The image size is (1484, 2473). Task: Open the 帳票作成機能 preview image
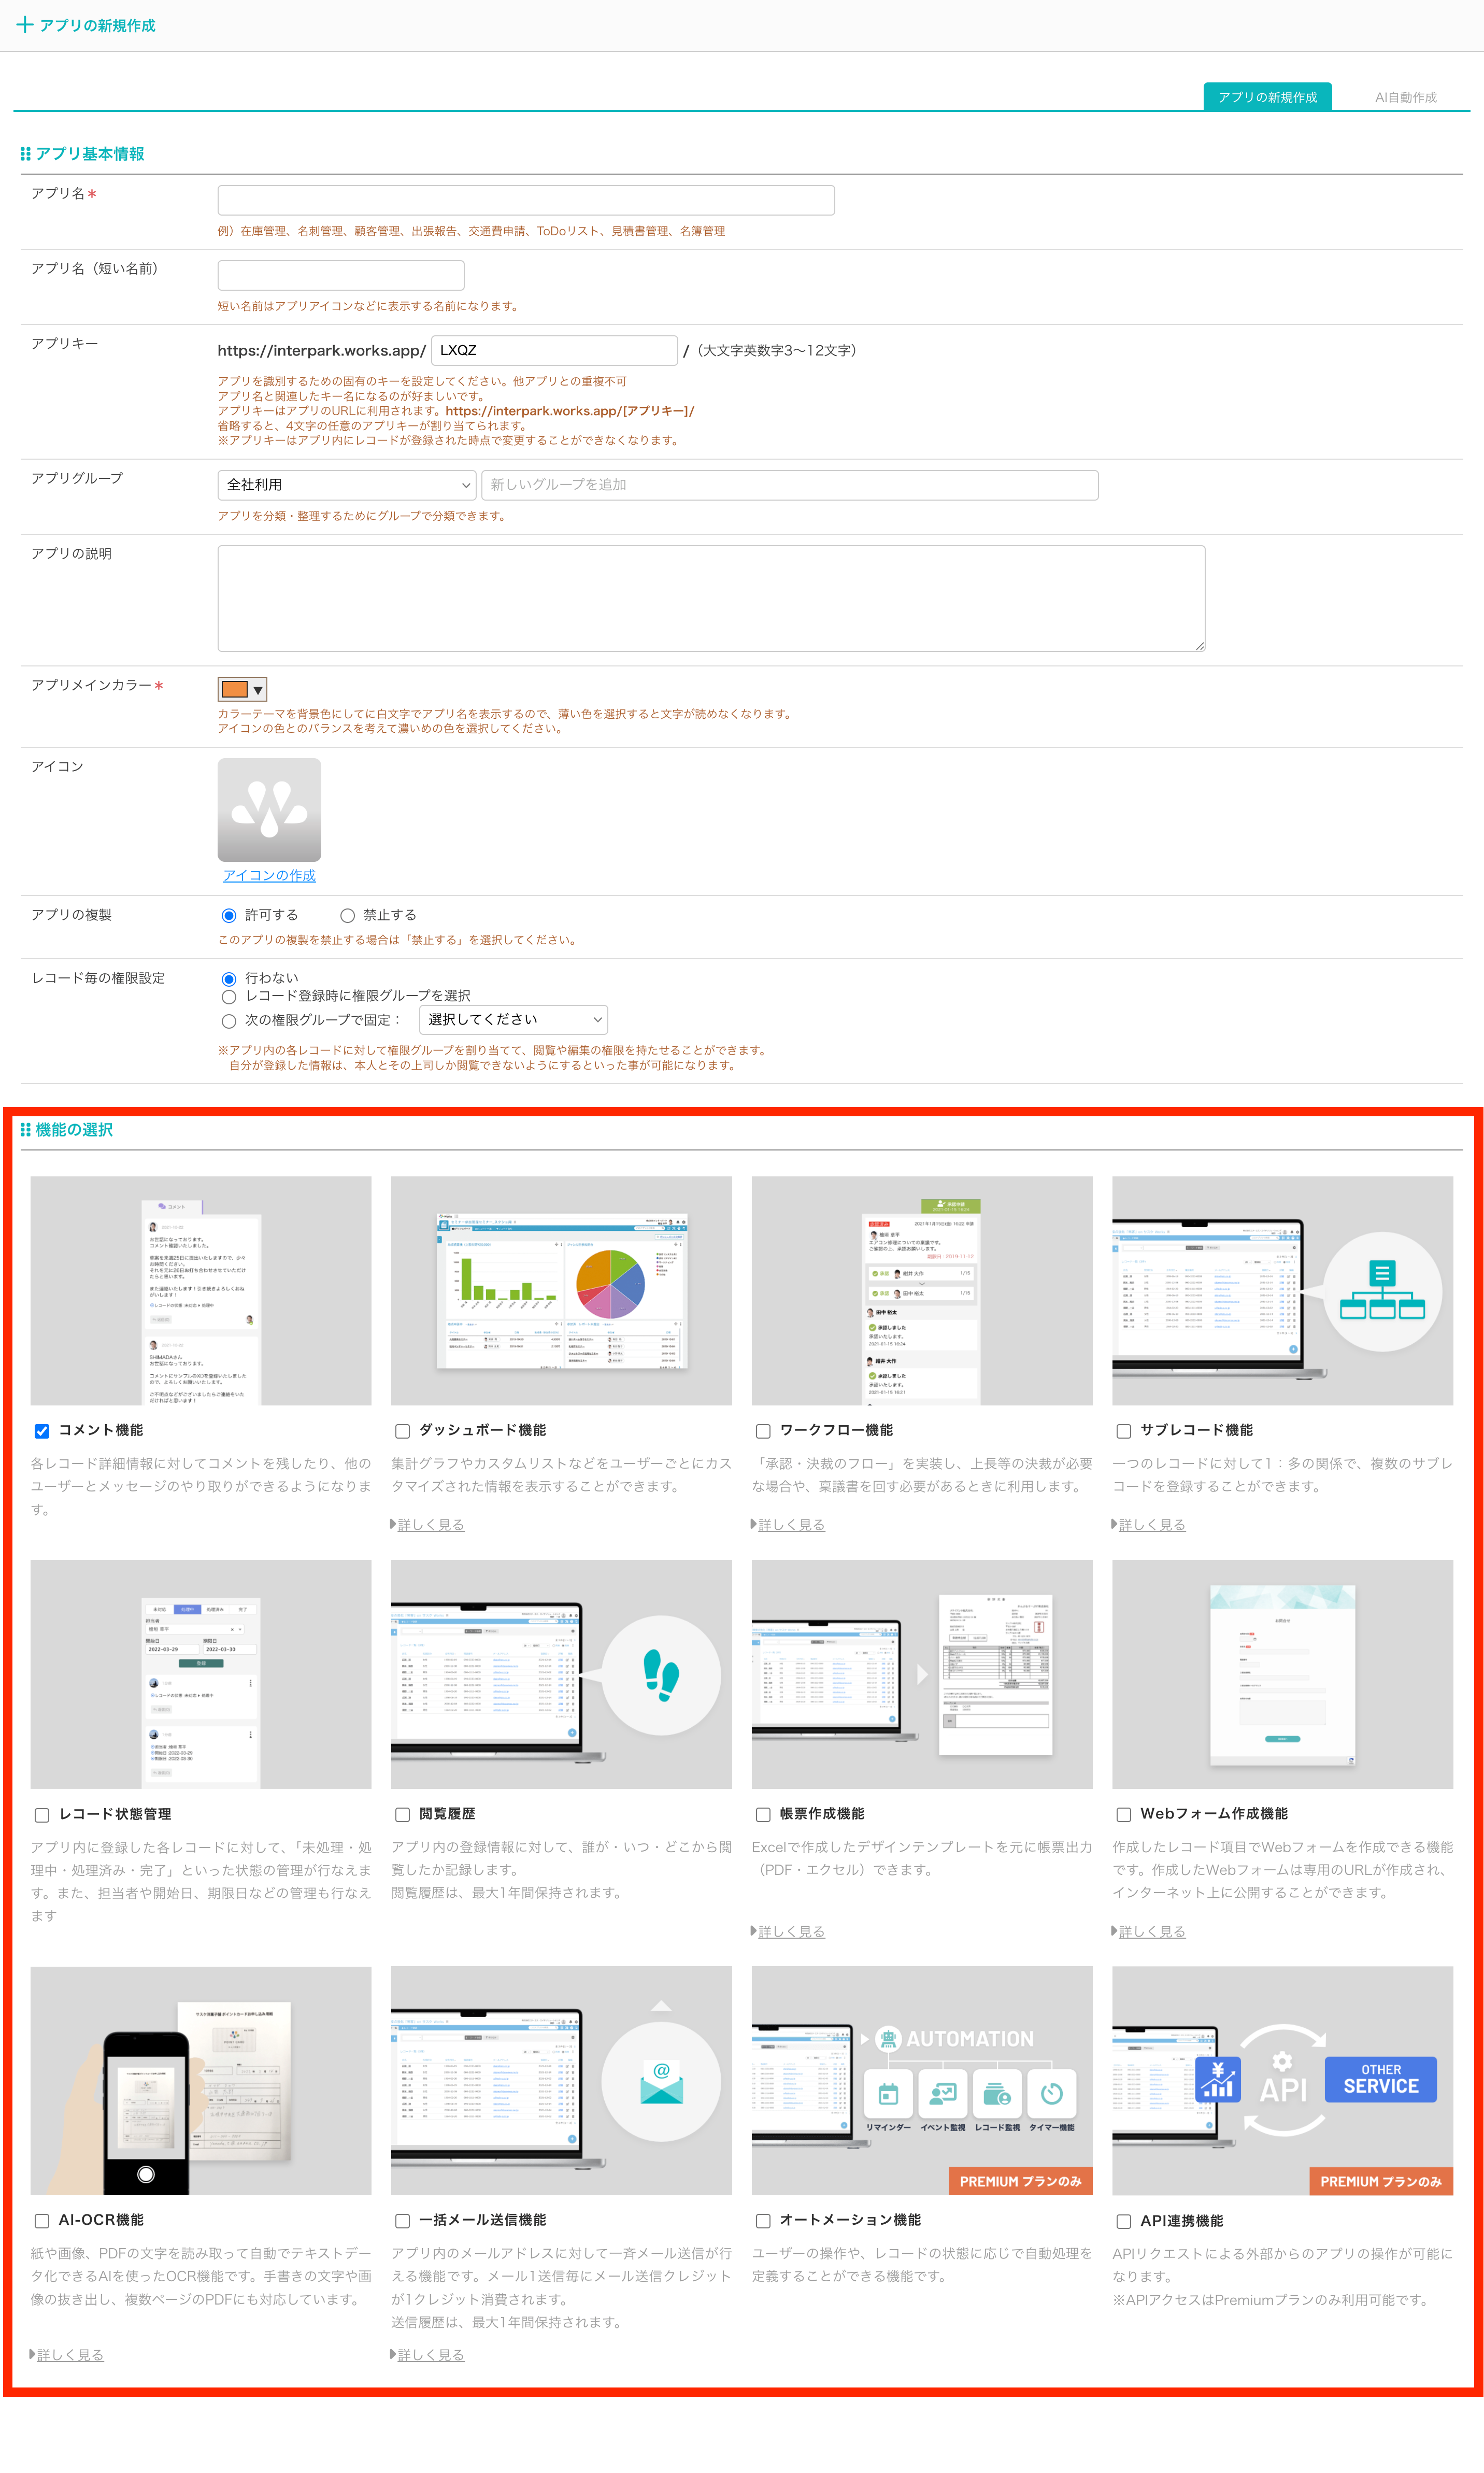pos(922,1674)
